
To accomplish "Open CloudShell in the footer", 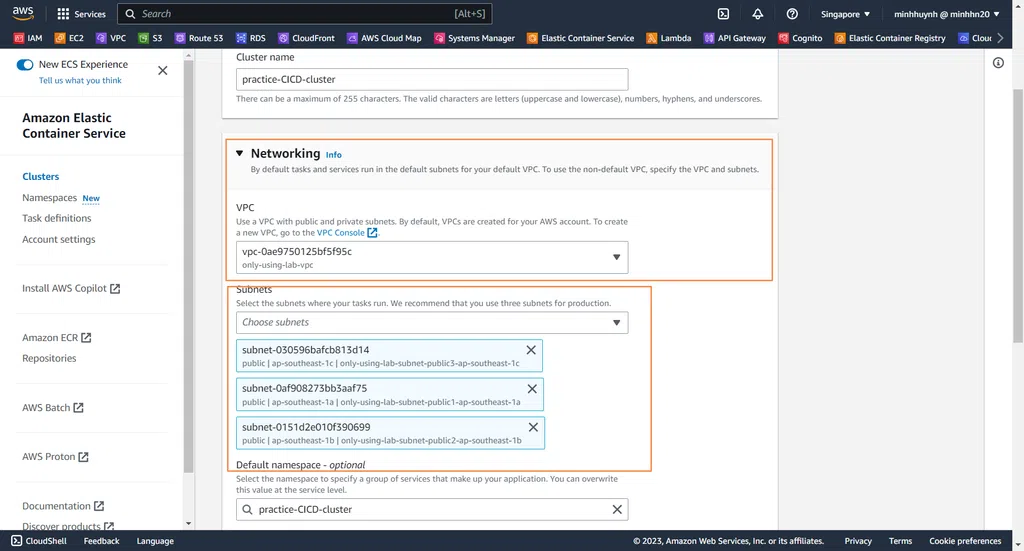I will point(39,541).
